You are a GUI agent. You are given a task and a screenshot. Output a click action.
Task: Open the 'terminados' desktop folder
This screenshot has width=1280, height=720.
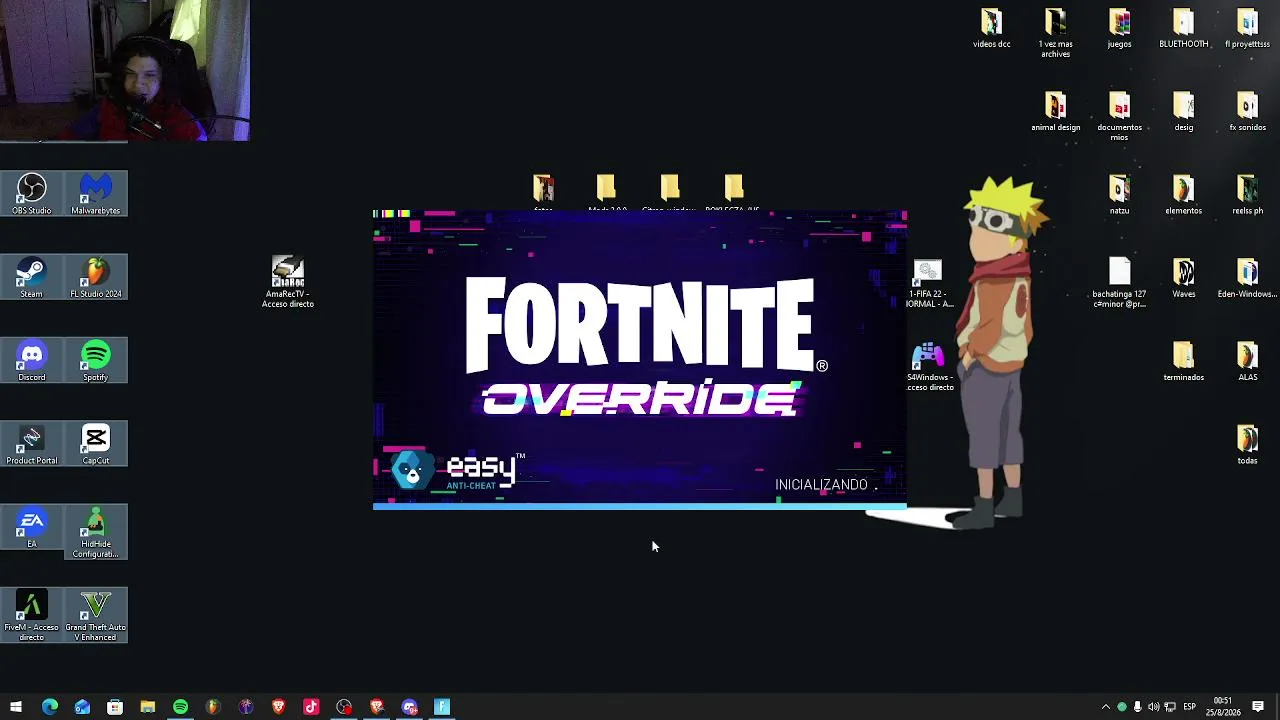1183,362
